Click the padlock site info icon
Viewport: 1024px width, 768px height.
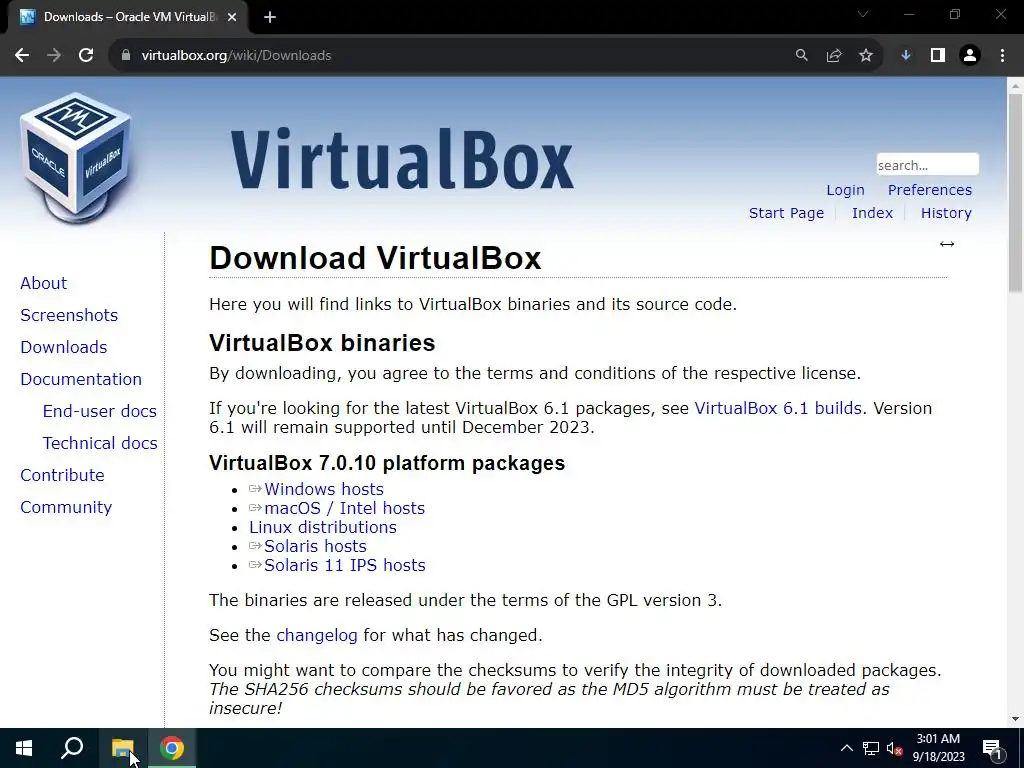pos(126,56)
